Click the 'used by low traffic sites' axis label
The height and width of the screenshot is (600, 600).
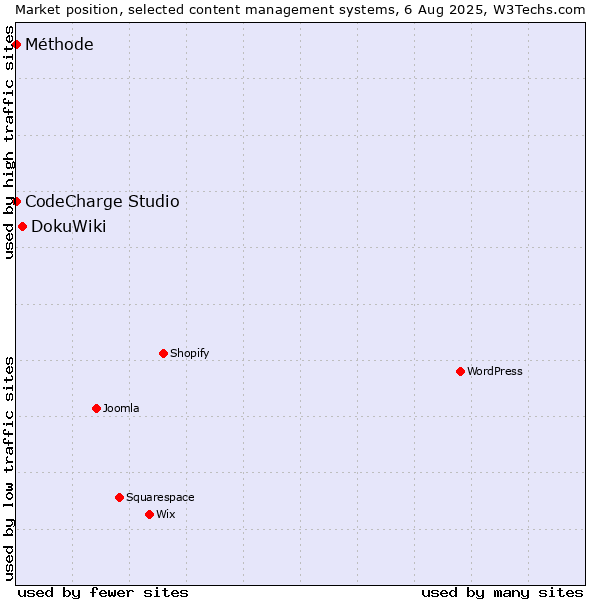(9, 470)
